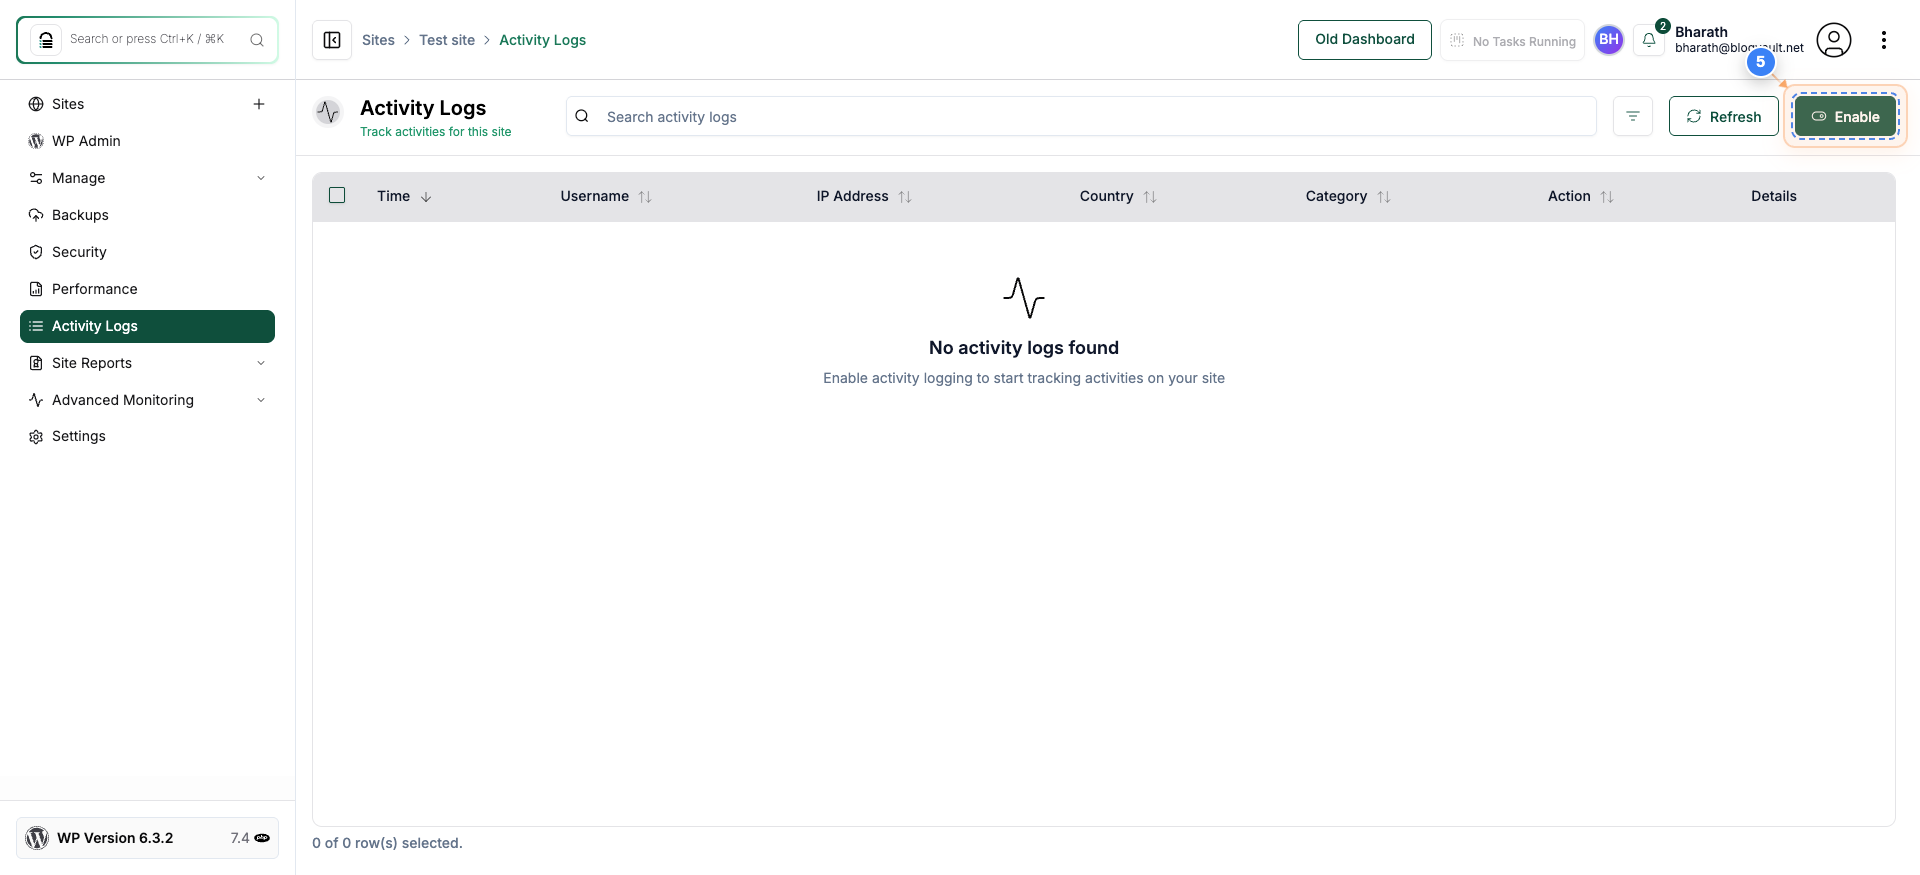Click the Bharath account name
The image size is (1920, 875).
1701,32
